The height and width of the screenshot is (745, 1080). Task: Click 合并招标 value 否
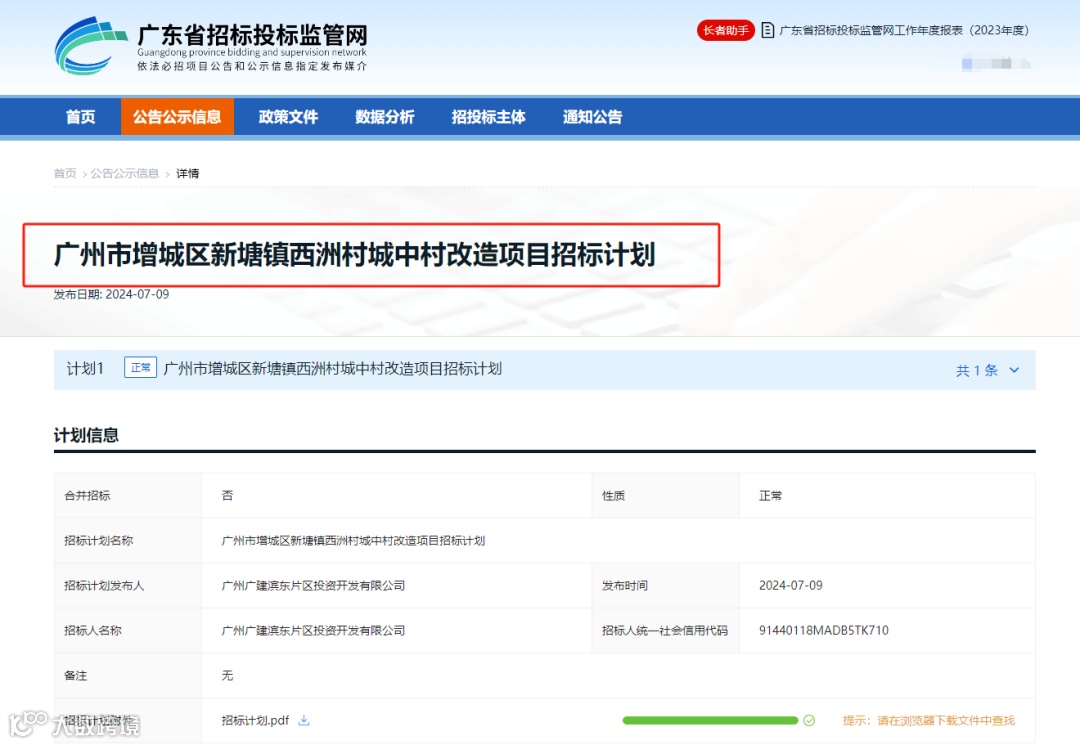[227, 496]
